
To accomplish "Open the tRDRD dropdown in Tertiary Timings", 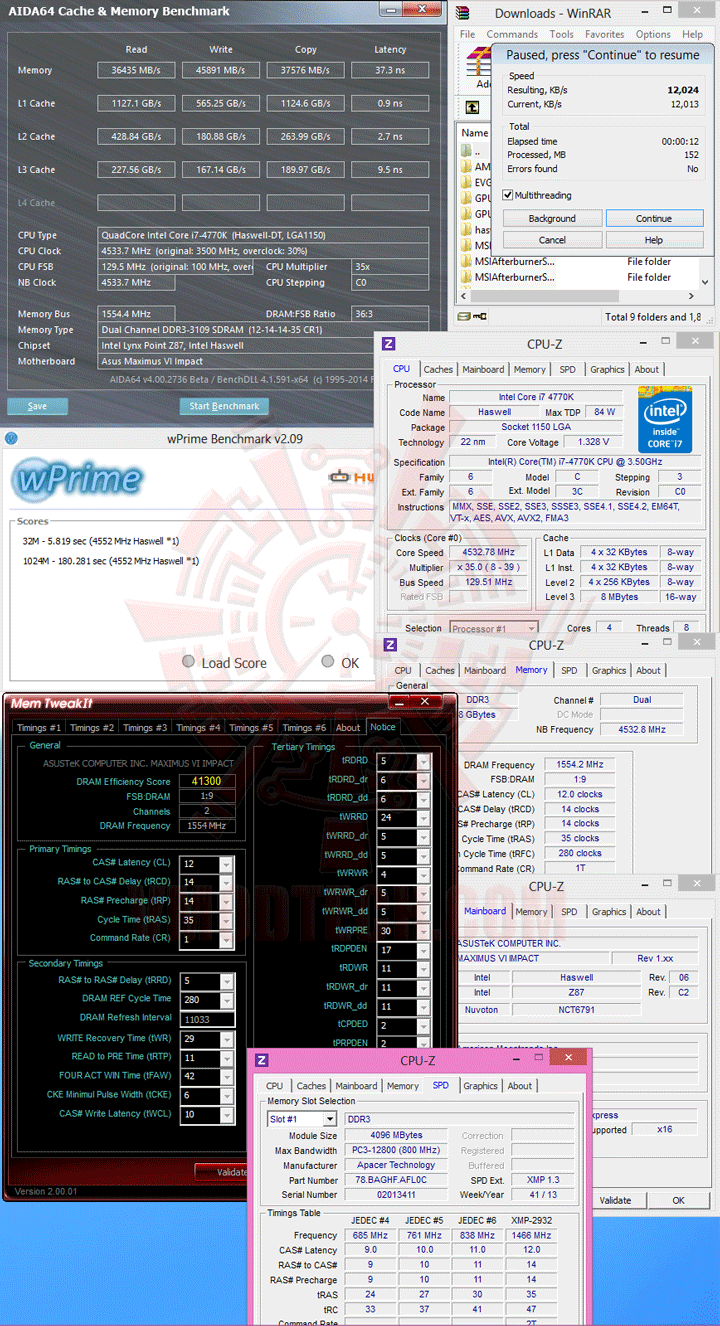I will 424,762.
